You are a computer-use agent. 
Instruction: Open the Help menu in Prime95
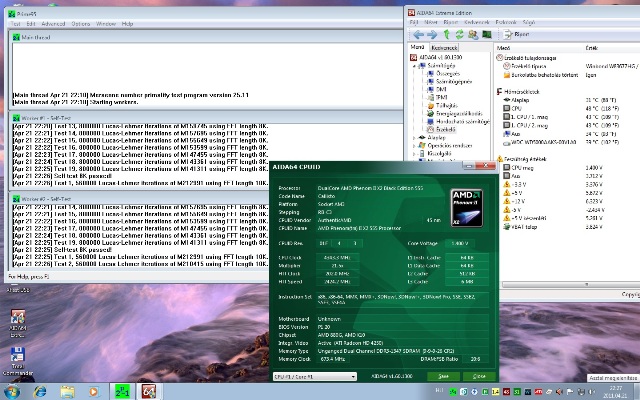pyautogui.click(x=127, y=24)
